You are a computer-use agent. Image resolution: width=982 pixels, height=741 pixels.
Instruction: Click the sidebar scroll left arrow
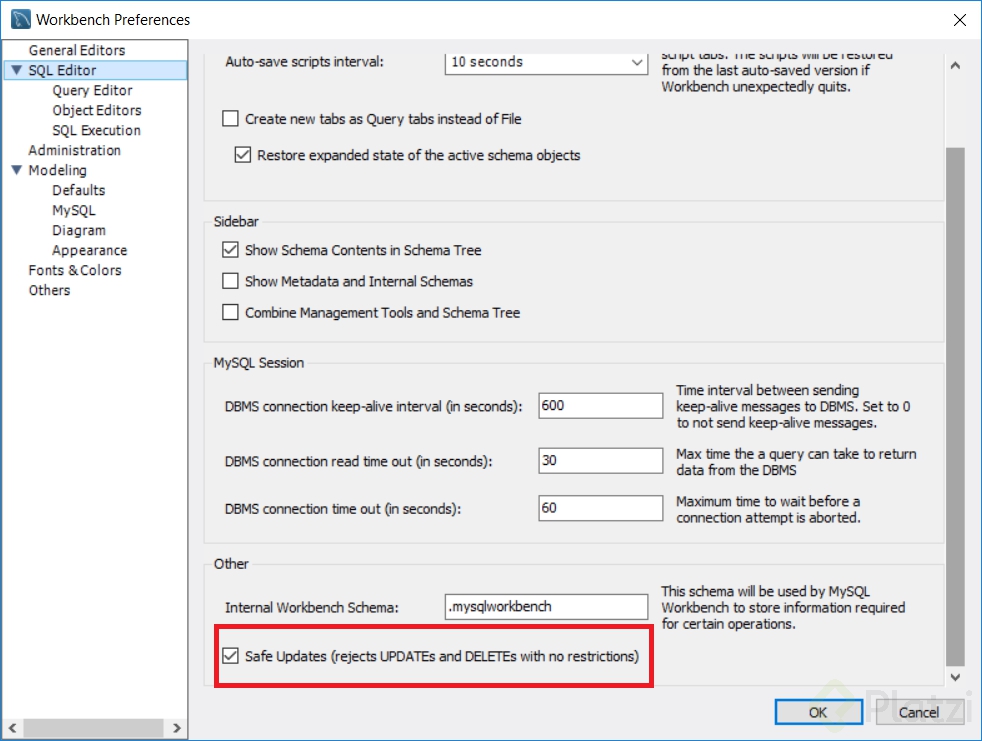[13, 728]
